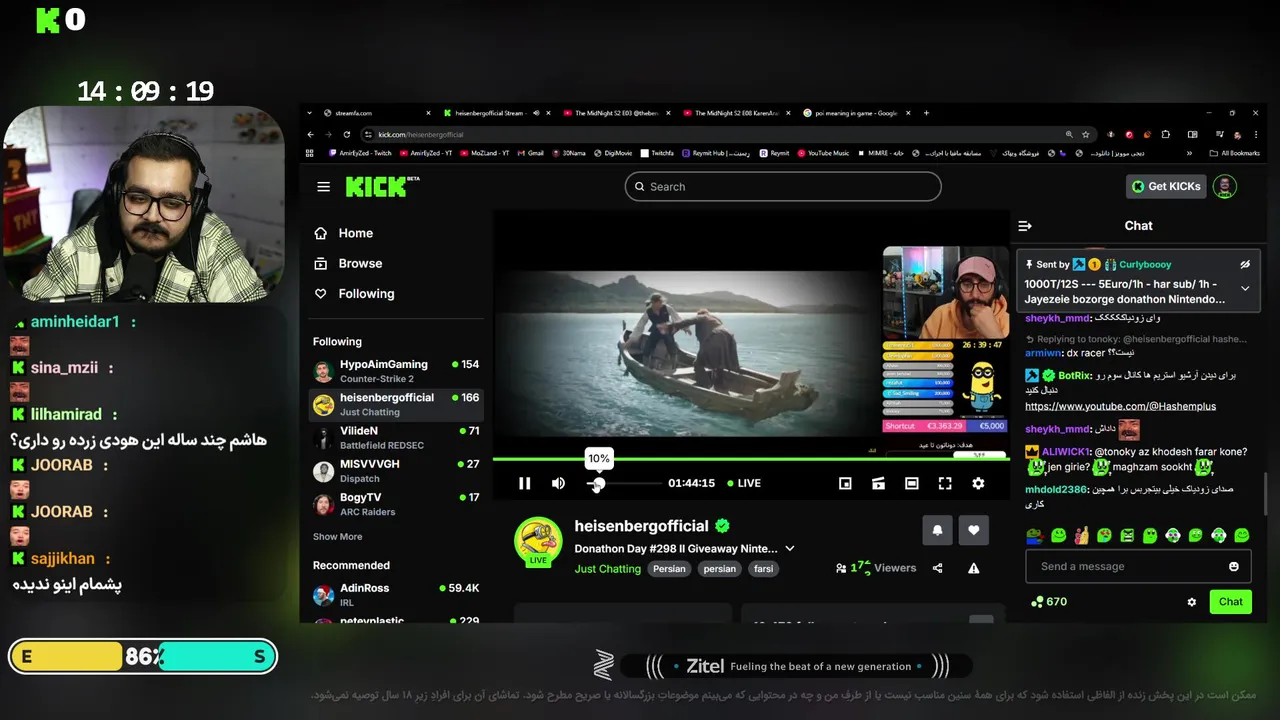Open the chat settings gear

pos(1191,602)
